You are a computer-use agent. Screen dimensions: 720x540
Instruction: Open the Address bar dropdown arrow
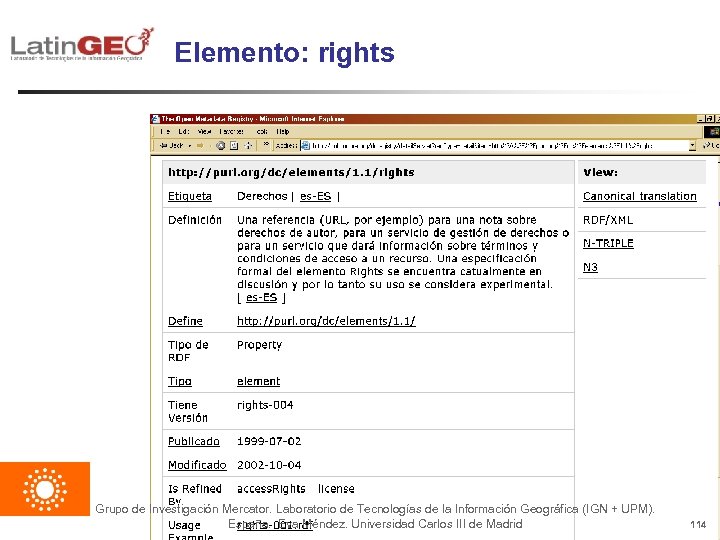point(692,146)
